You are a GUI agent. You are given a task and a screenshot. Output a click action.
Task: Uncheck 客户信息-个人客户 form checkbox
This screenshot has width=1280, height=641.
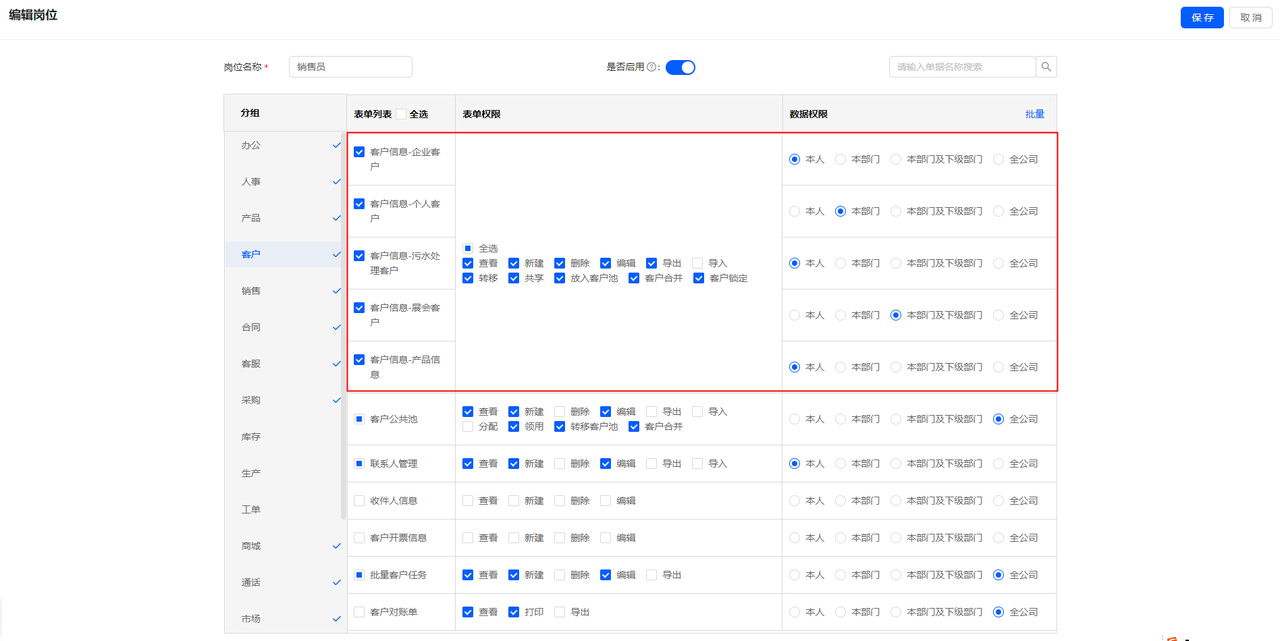click(x=359, y=204)
